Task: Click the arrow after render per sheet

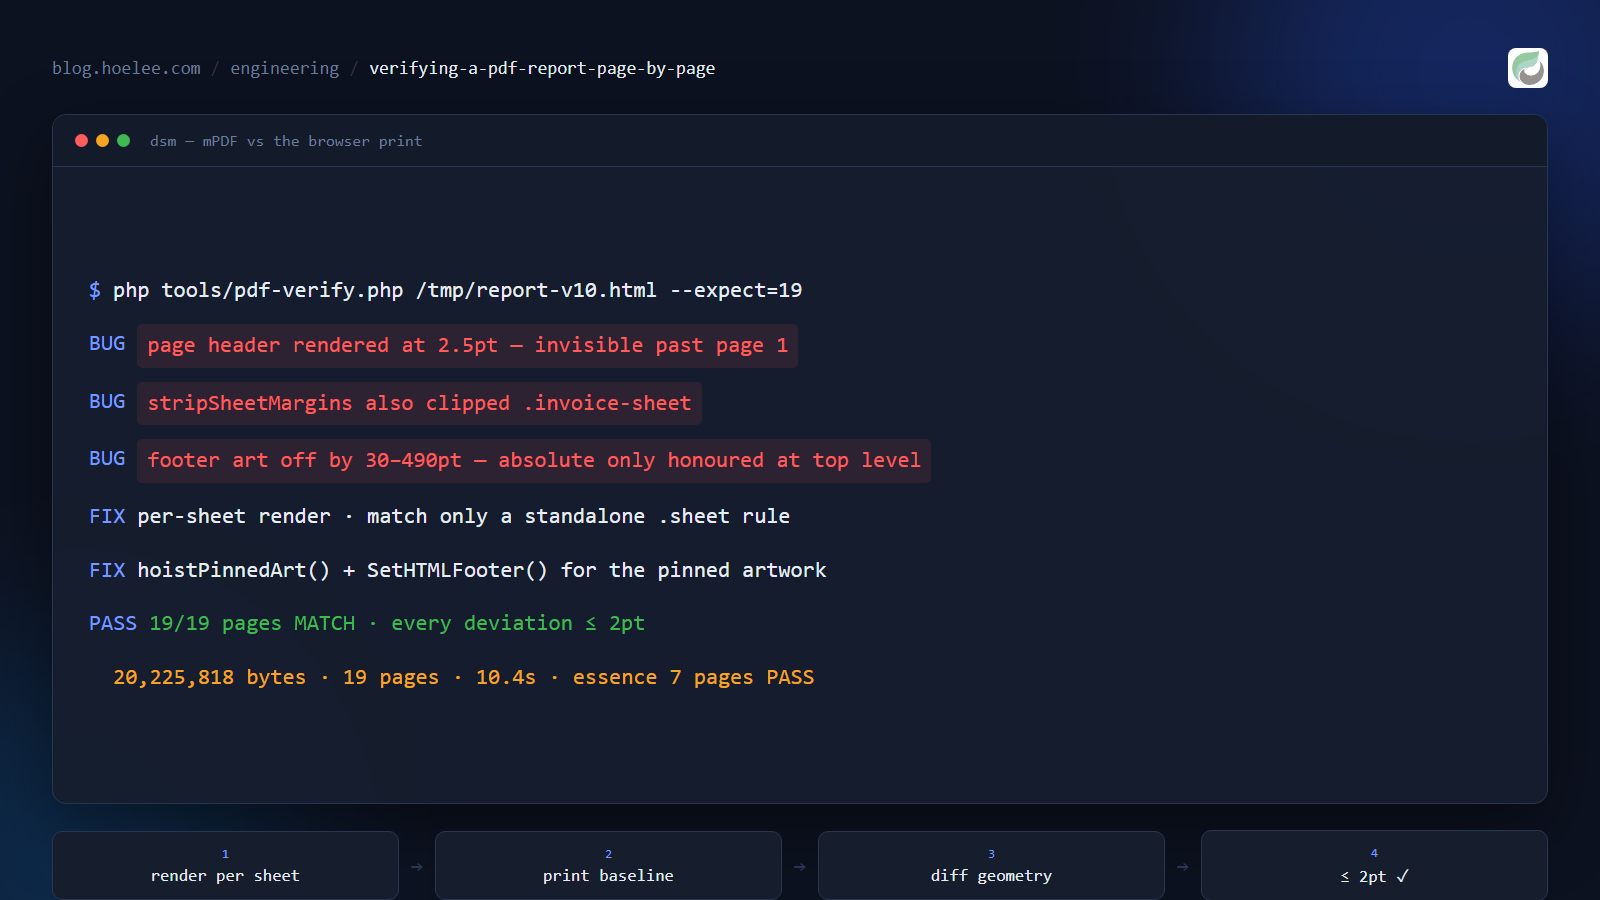Action: click(x=417, y=867)
